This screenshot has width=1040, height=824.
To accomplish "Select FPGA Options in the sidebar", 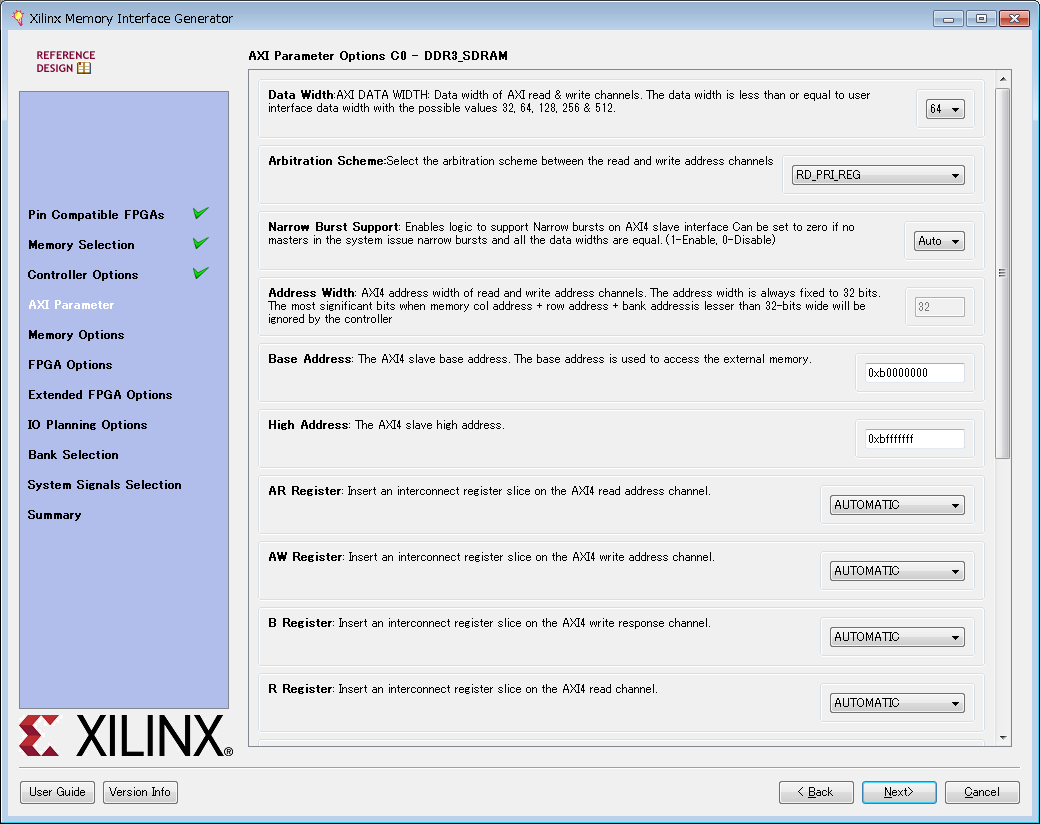I will tap(70, 365).
